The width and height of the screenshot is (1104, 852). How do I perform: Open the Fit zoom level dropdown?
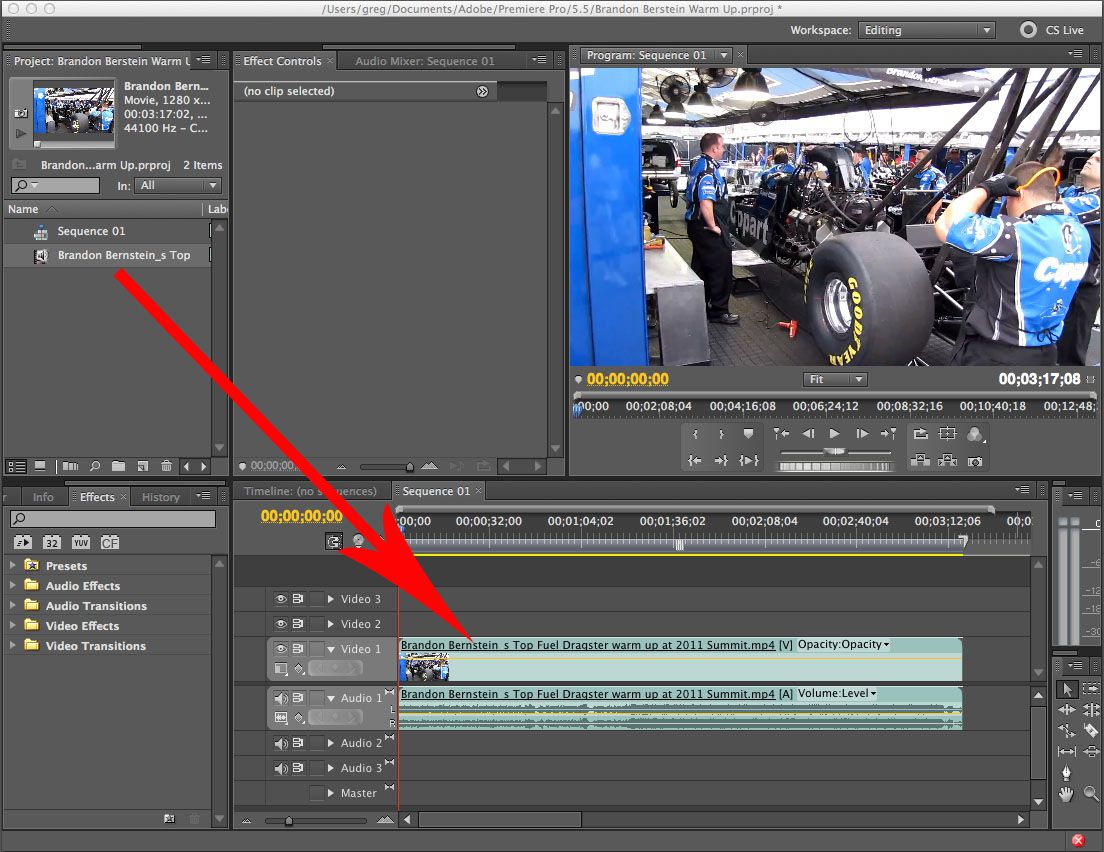pos(835,380)
